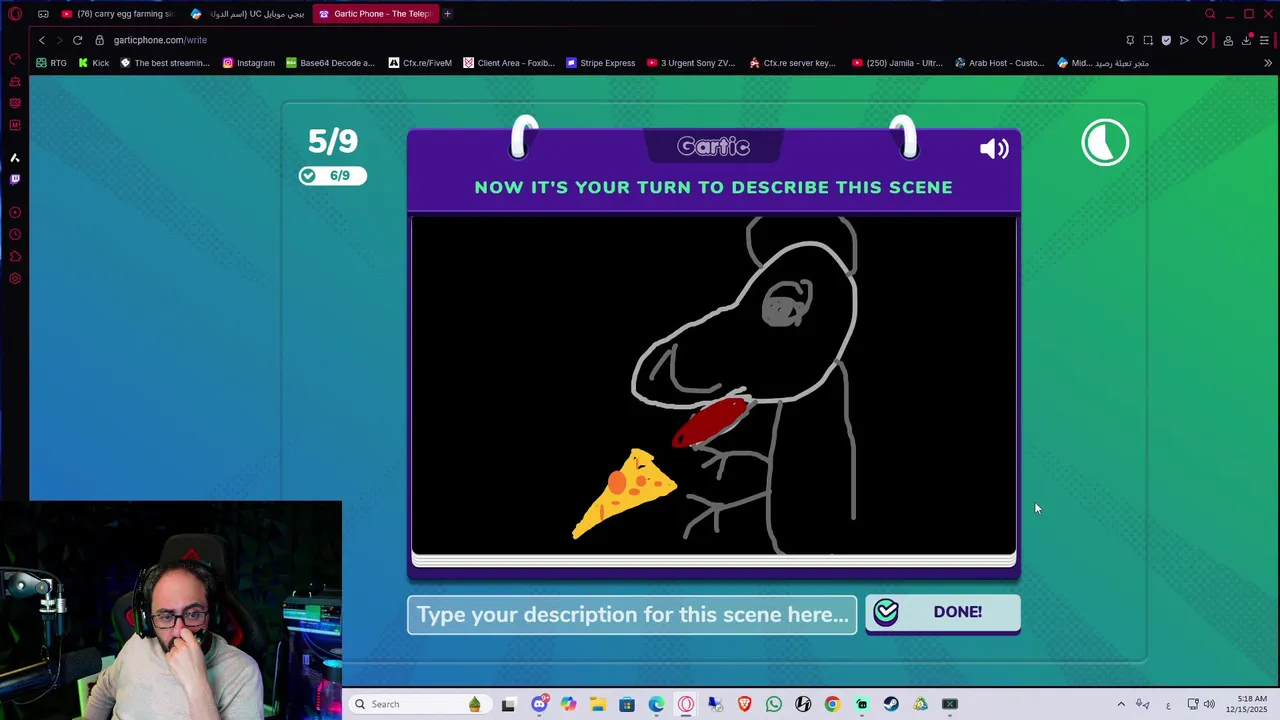Viewport: 1280px width, 720px height.
Task: Open the Stripe Express bookmark
Action: point(600,63)
